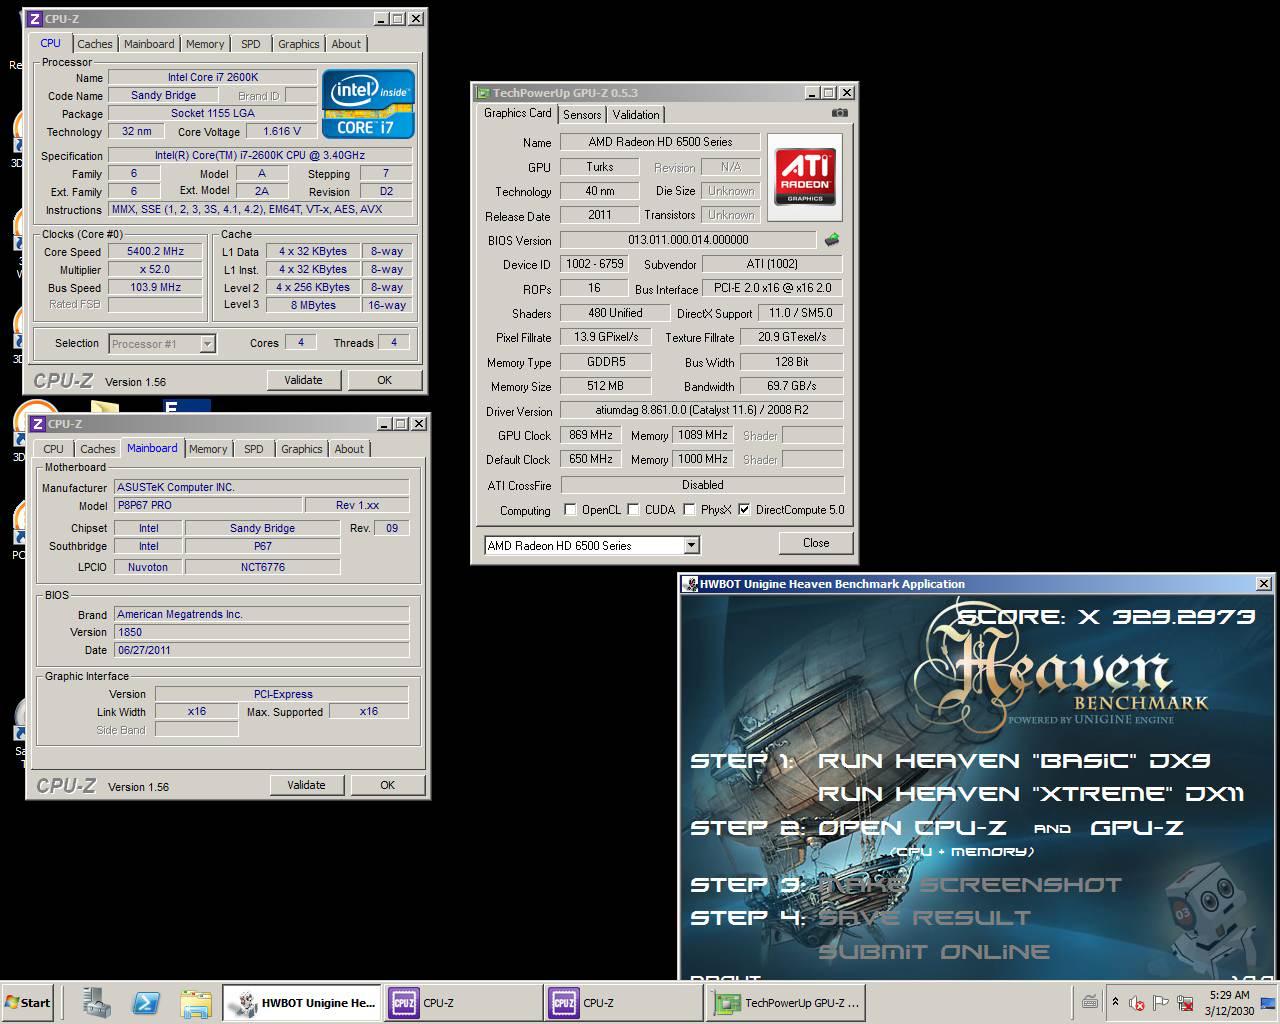The width and height of the screenshot is (1280, 1024).
Task: Open the AMD Radeon HD 6500 Series dropdown
Action: pos(691,546)
